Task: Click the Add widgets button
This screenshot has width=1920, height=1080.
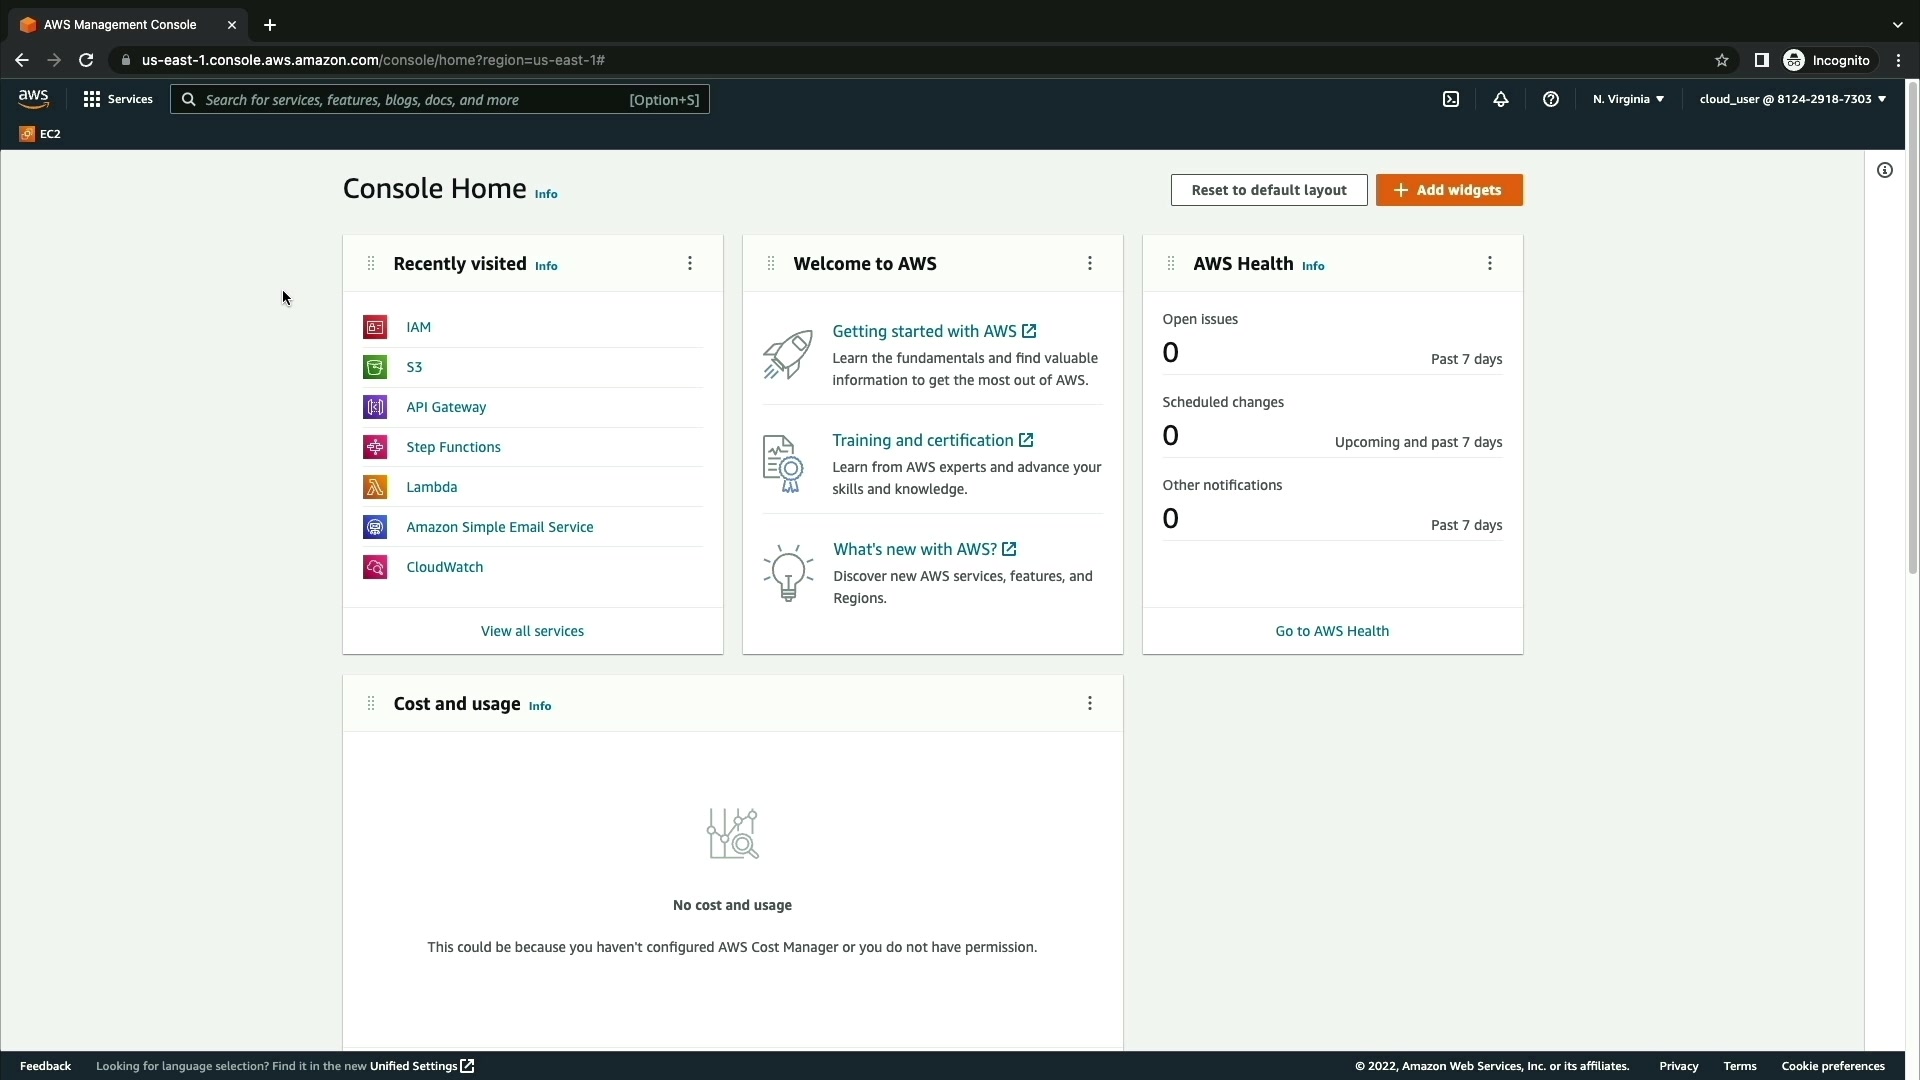Action: [x=1449, y=190]
